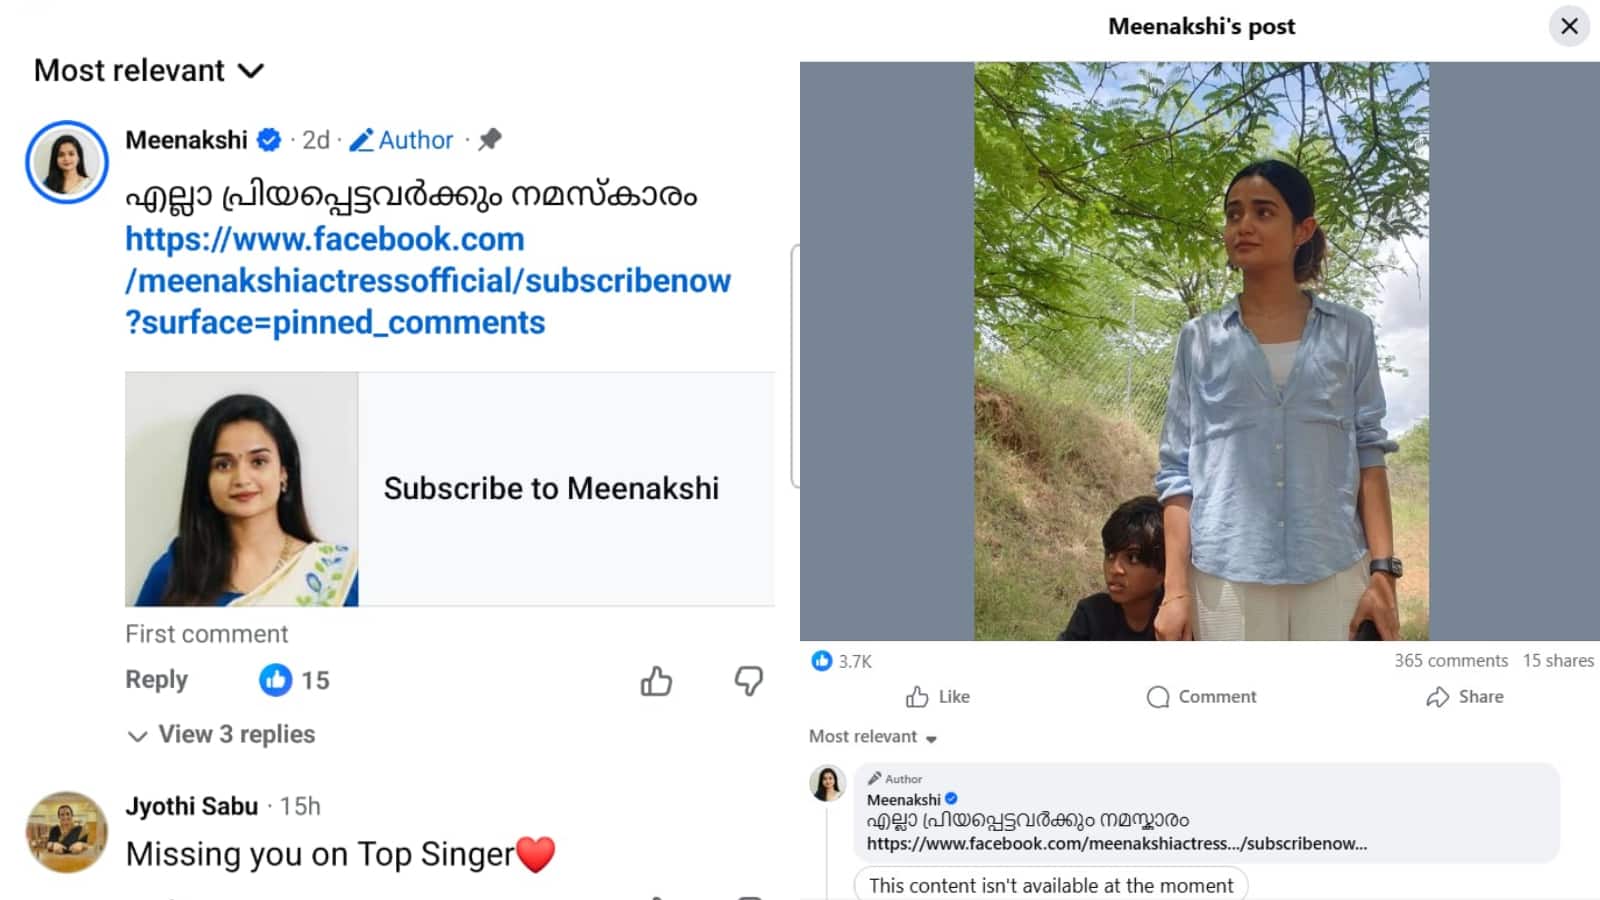Viewport: 1600px width, 900px height.
Task: Open the subscribenow link in the pinned comment
Action: (427, 281)
